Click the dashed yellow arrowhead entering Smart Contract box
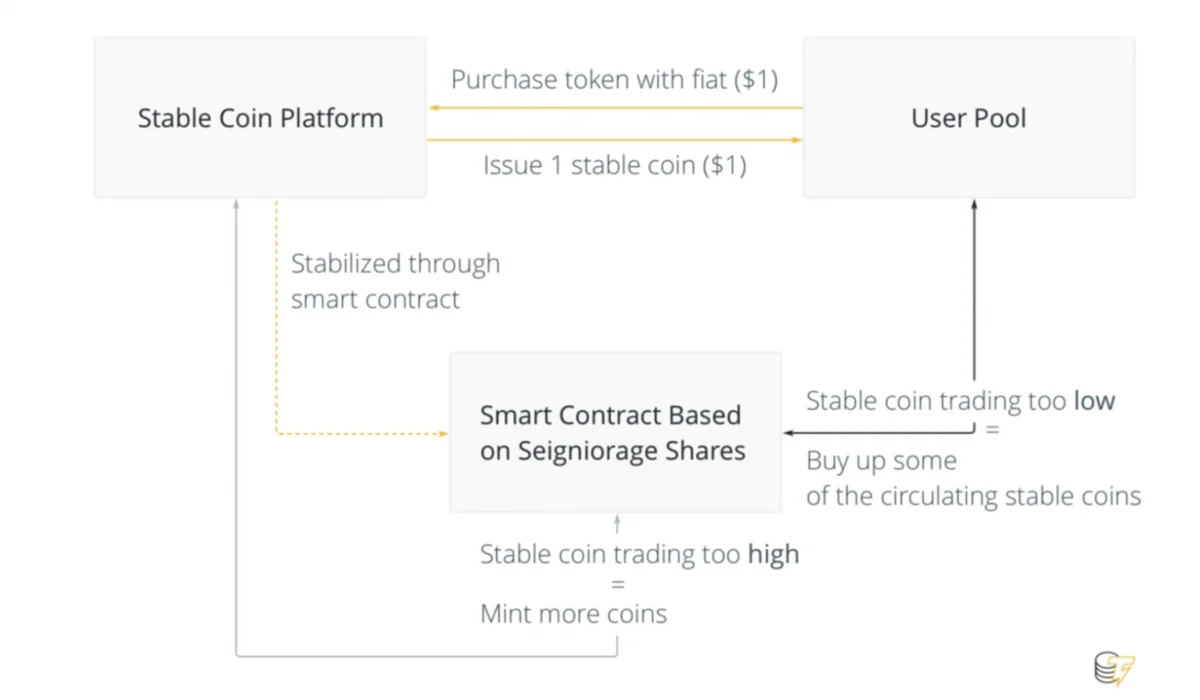The image size is (1200, 700). pyautogui.click(x=442, y=434)
